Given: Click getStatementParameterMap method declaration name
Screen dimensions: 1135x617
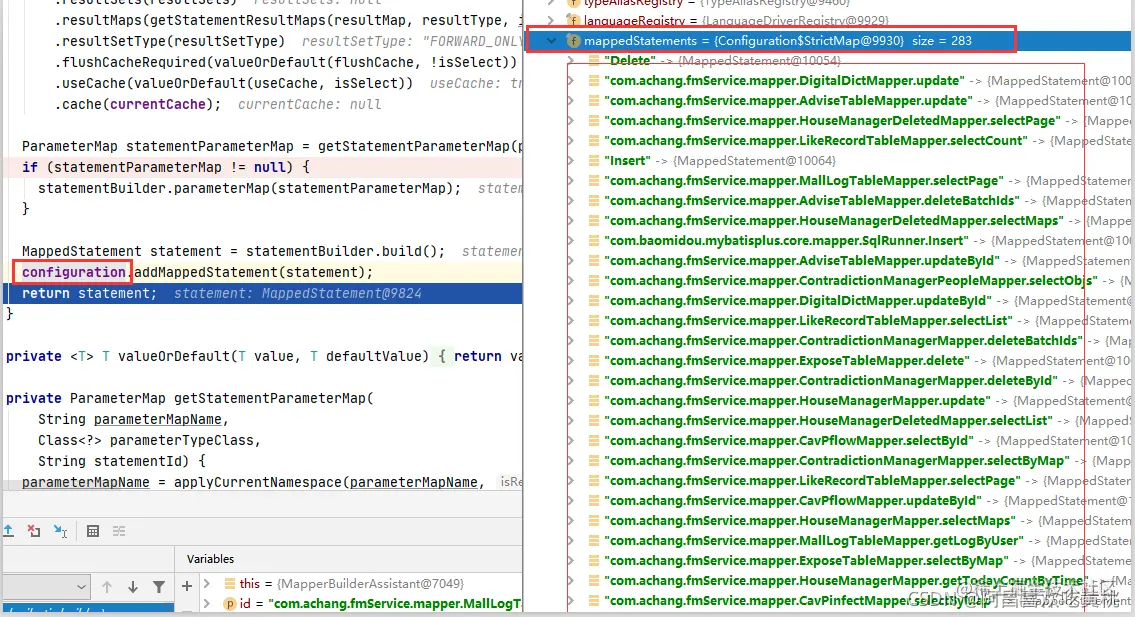Looking at the screenshot, I should click(x=270, y=398).
